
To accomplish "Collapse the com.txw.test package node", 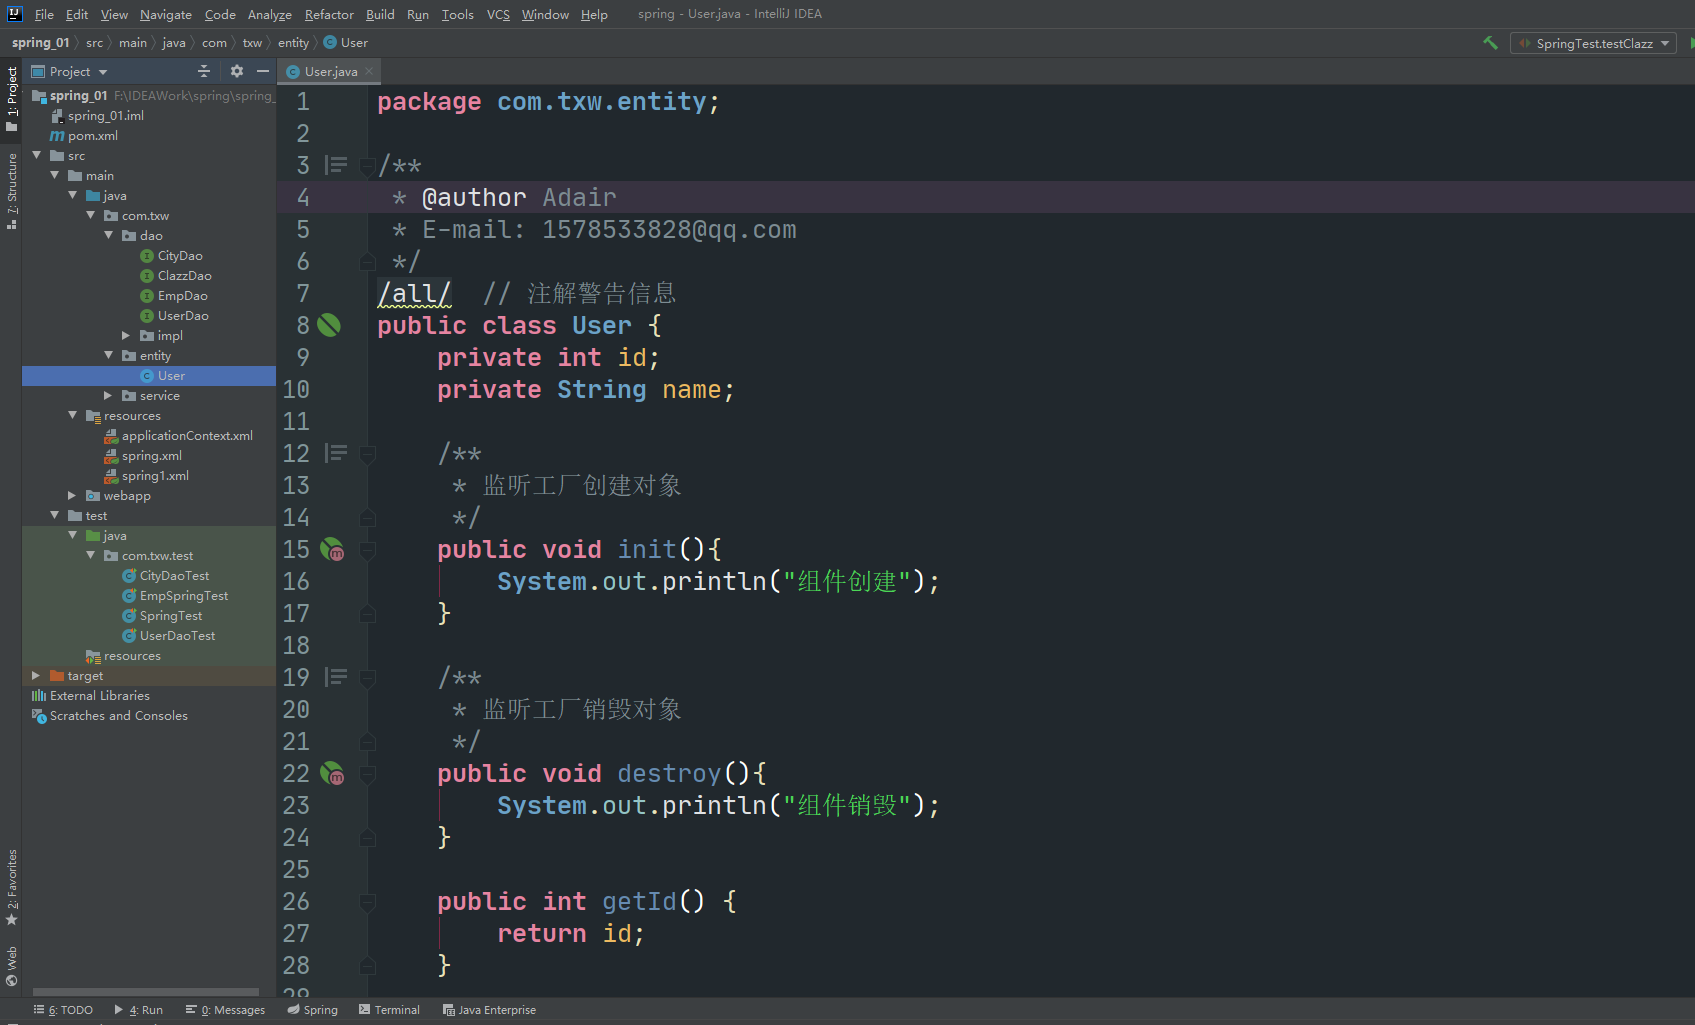I will (x=91, y=555).
